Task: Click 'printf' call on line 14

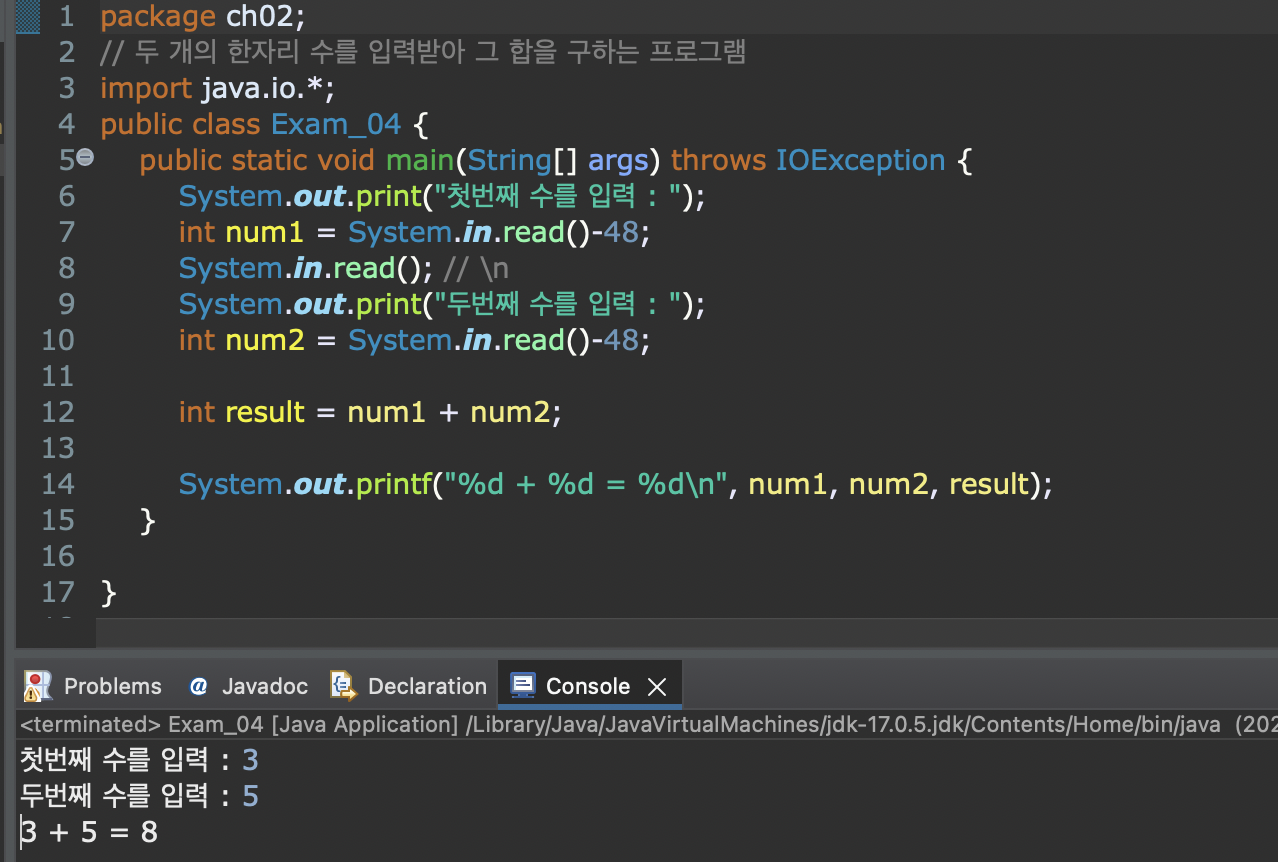Action: click(392, 484)
